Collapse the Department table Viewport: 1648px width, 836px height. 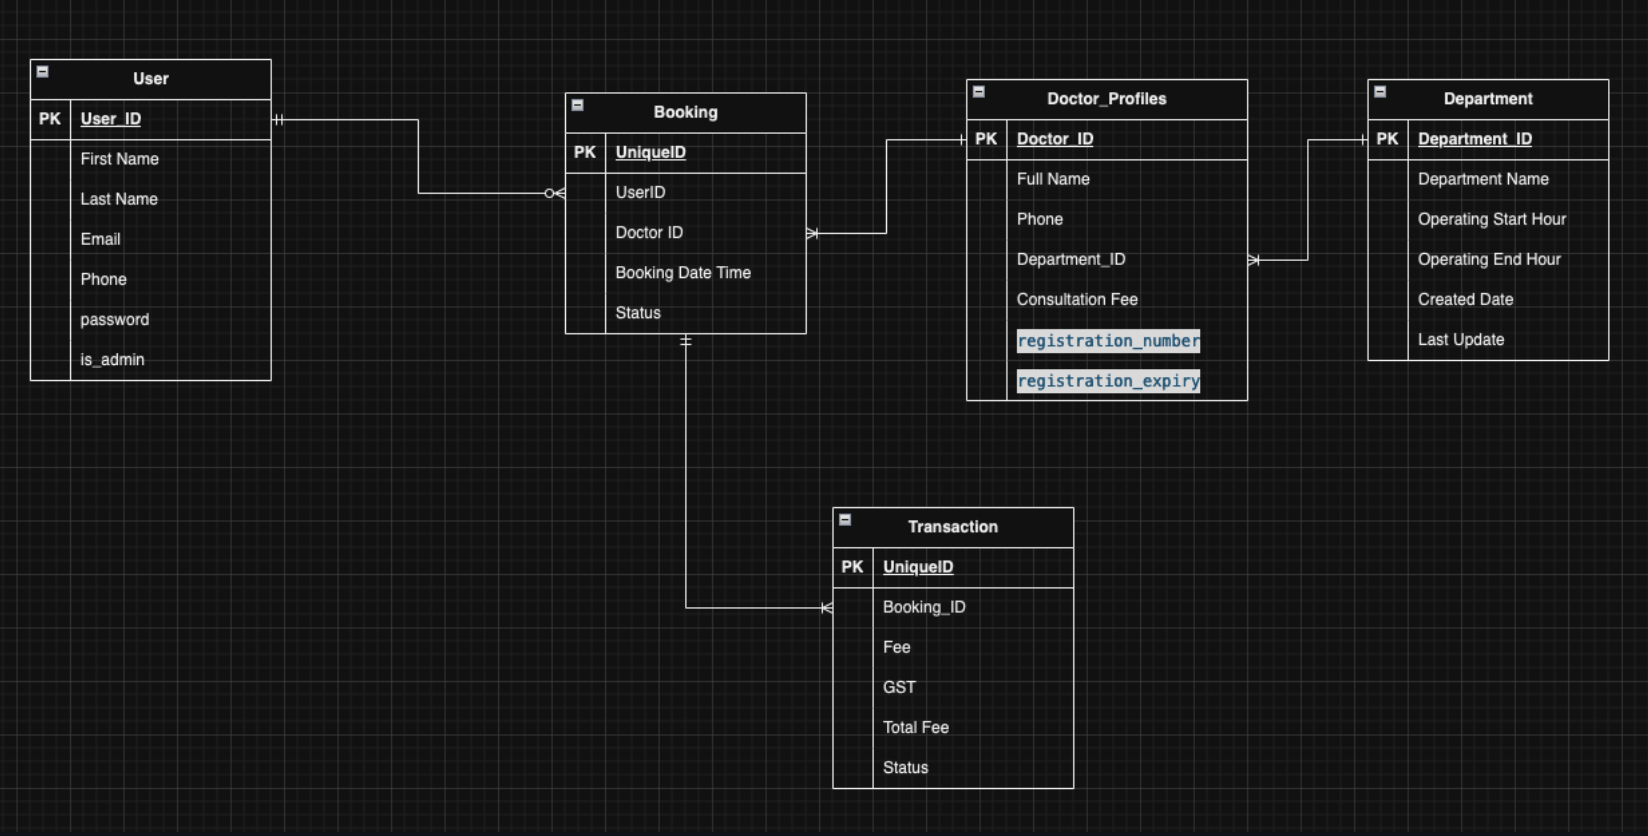pyautogui.click(x=1380, y=92)
